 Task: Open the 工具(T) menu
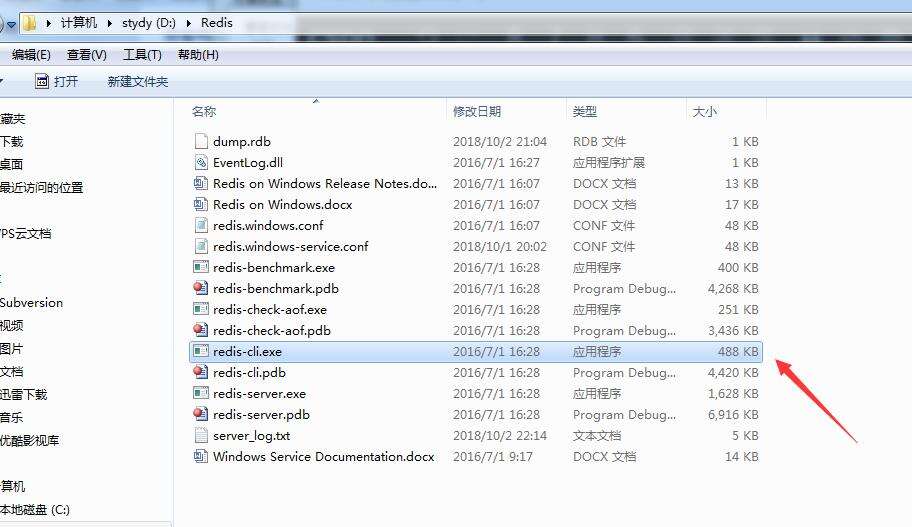coord(142,55)
